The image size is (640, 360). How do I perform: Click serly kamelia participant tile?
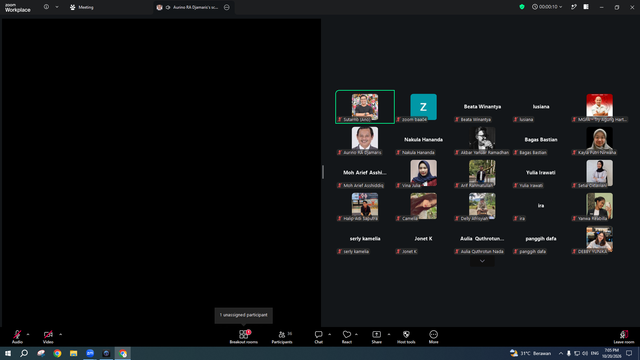click(365, 239)
